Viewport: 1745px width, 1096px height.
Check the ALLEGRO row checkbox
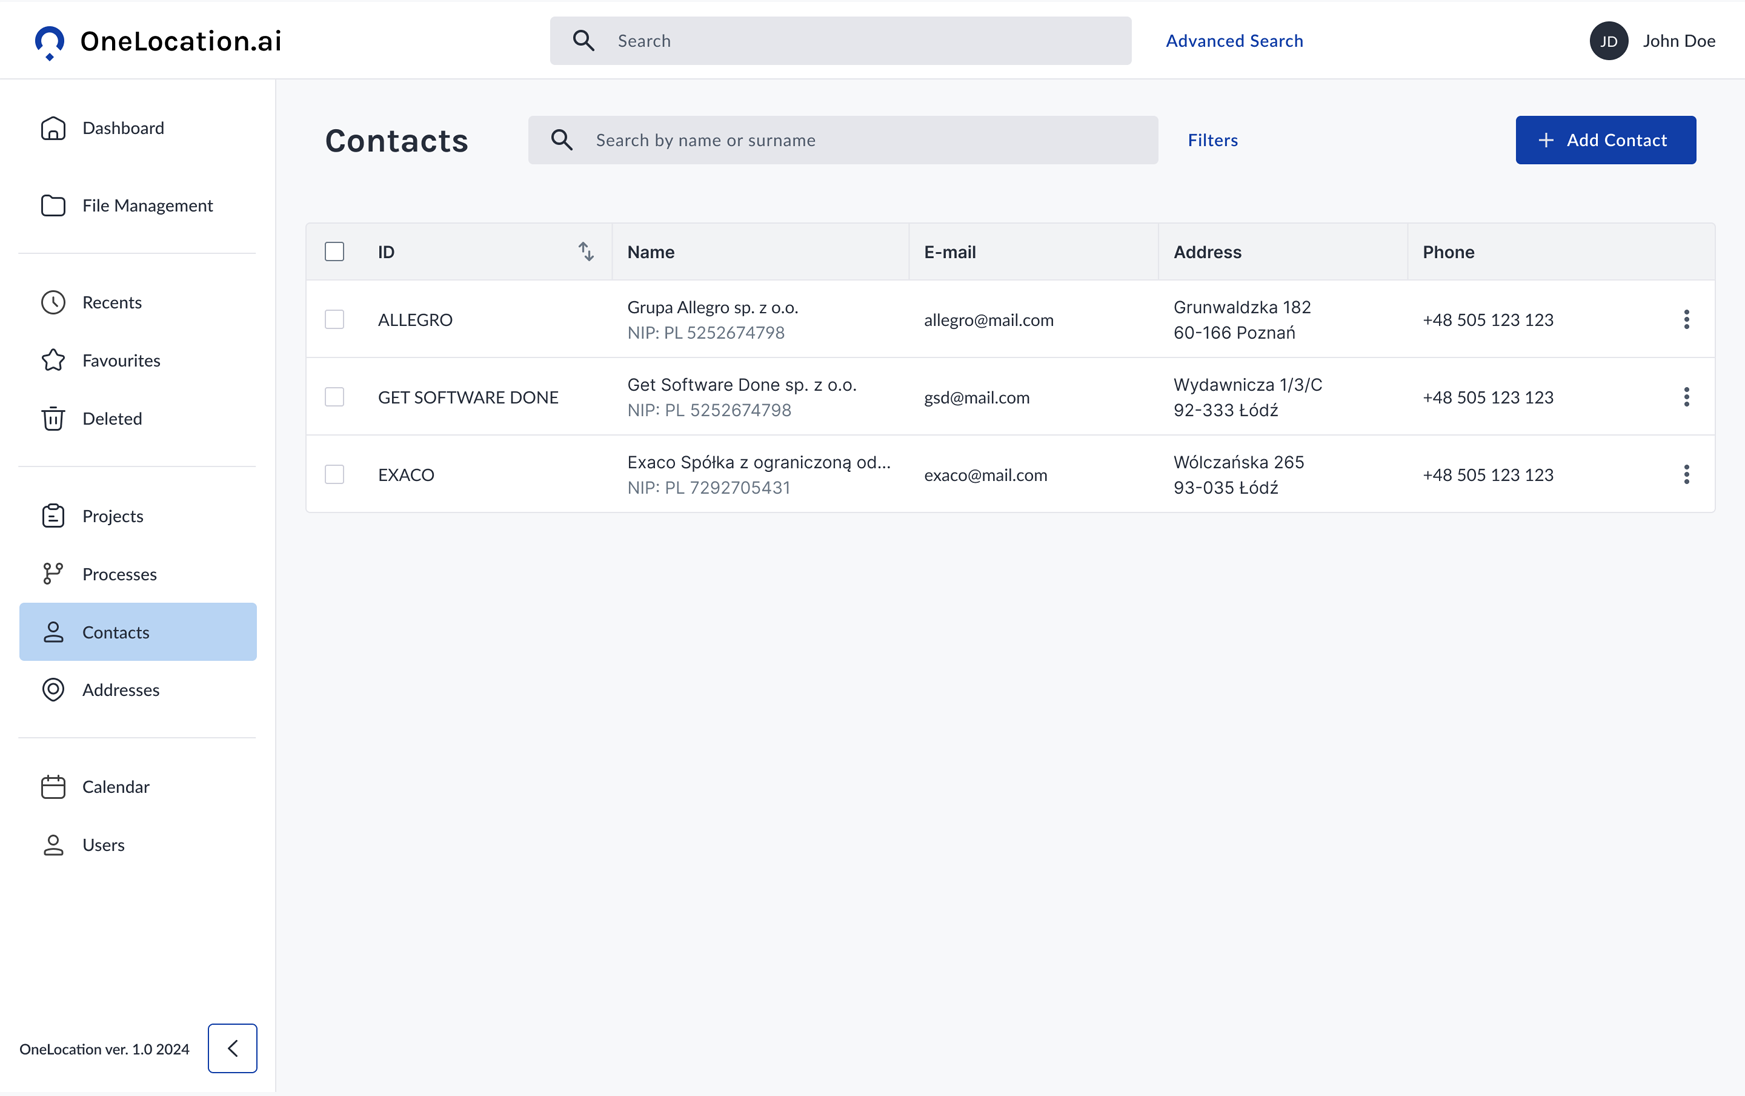(x=335, y=320)
